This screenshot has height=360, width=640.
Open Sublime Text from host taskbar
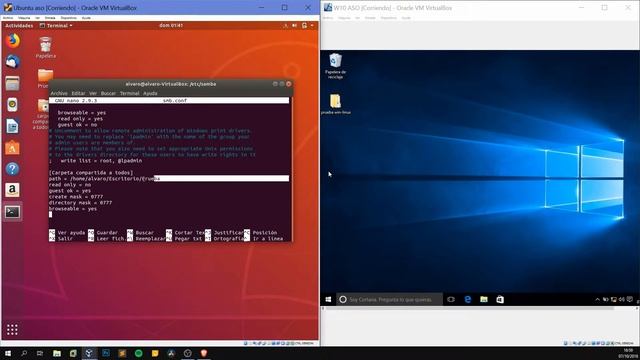[122, 353]
